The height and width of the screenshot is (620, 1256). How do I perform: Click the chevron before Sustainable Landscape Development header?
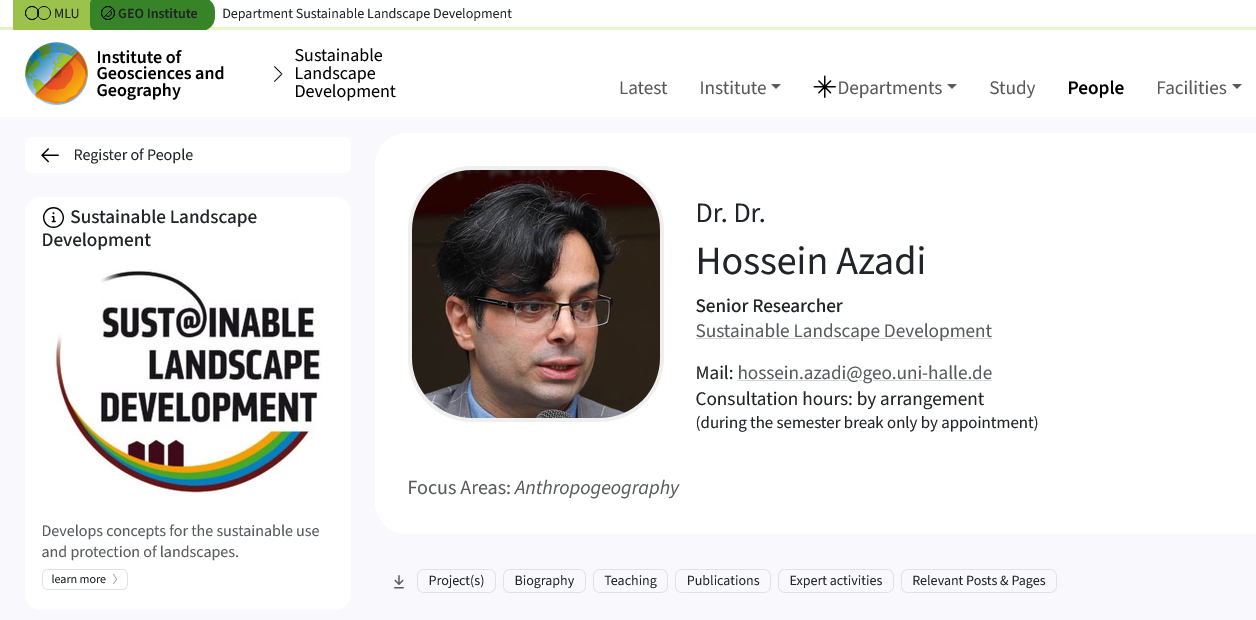pos(278,74)
